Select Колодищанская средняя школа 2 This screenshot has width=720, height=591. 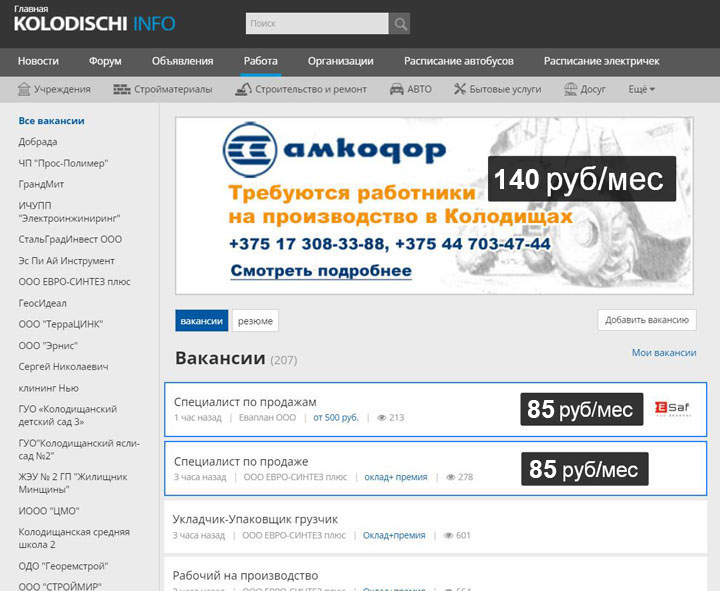click(x=74, y=538)
